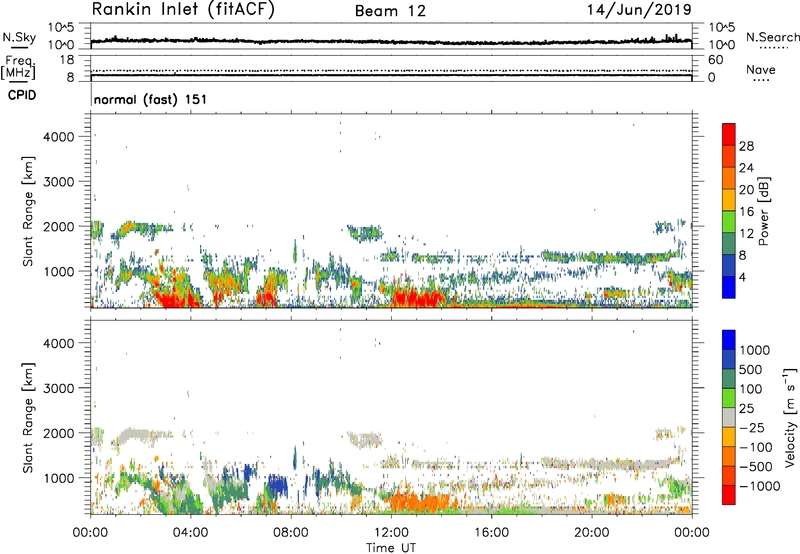Click the '-1000' tick on the Velocity colorbar
The height and width of the screenshot is (554, 800).
pyautogui.click(x=760, y=486)
